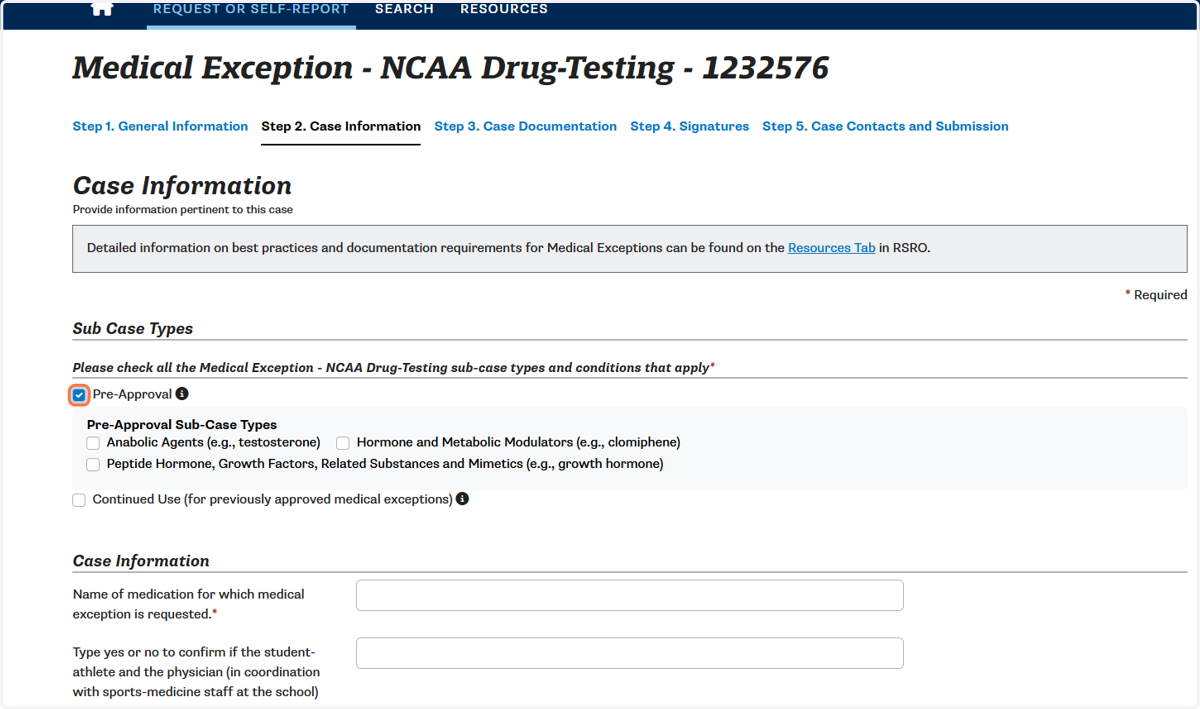
Task: Click the yes or no confirmation field
Action: (630, 653)
